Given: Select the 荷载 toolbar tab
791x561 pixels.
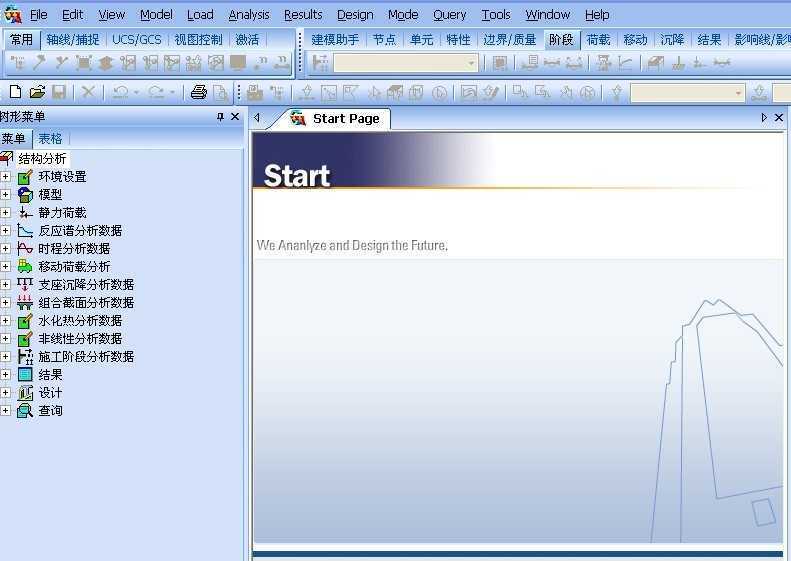Looking at the screenshot, I should point(598,40).
